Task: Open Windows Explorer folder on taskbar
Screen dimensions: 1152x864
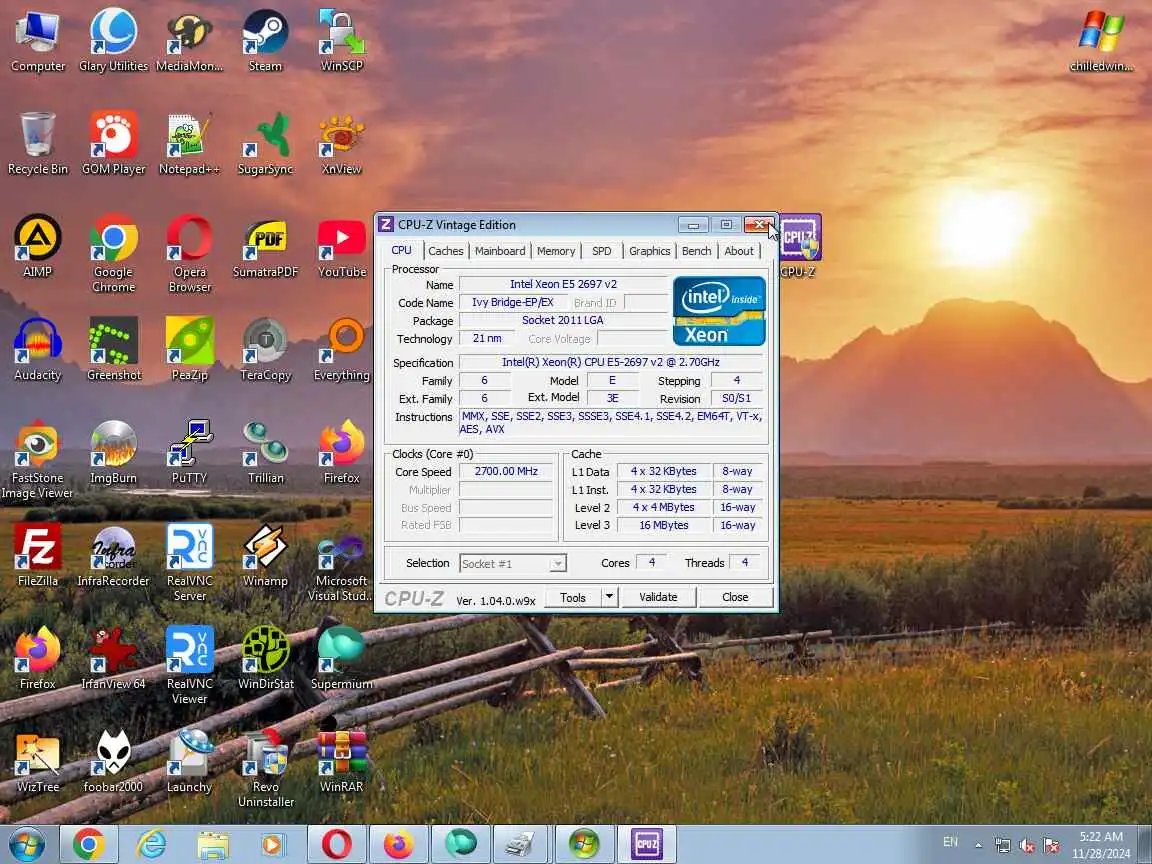Action: coord(213,844)
